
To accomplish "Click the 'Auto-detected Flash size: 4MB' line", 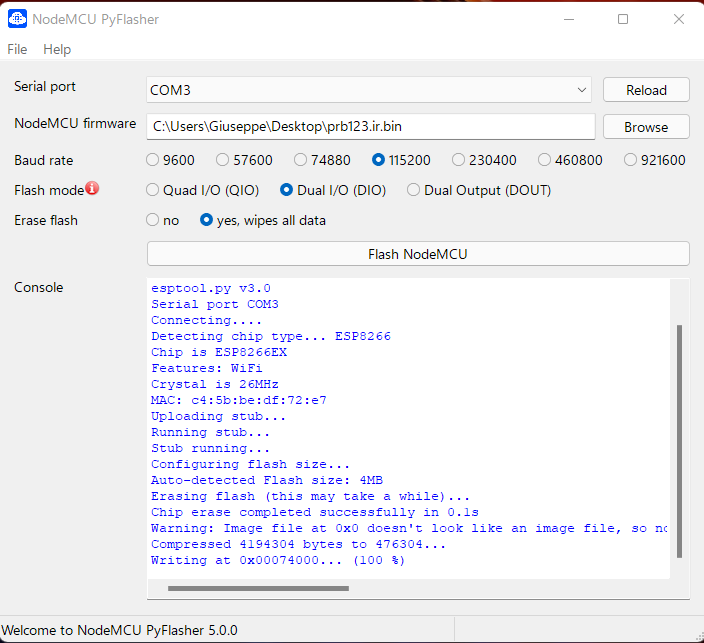I will pyautogui.click(x=267, y=480).
